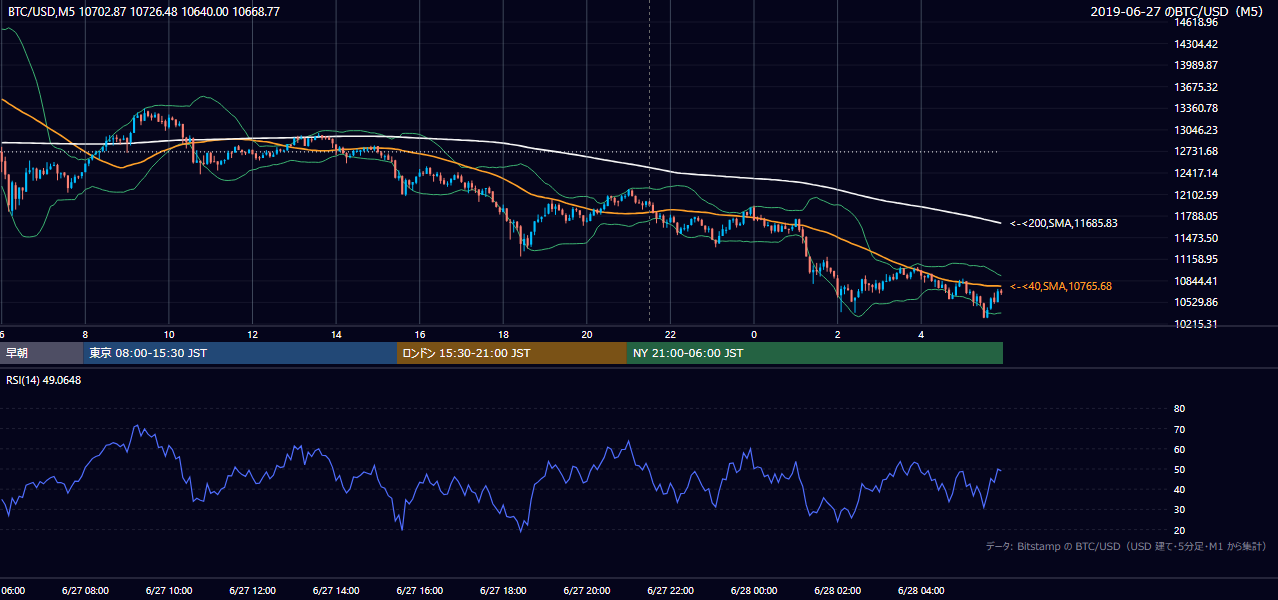
Task: Click hour label 8 under price chart
Action: pos(85,335)
